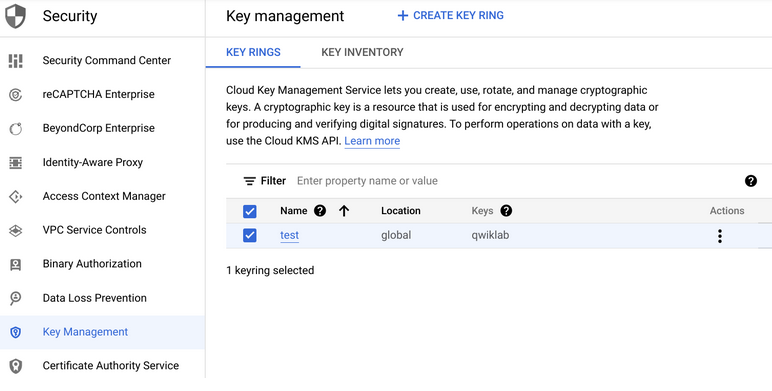
Task: Uncheck the test keyring row checkbox
Action: [x=250, y=235]
